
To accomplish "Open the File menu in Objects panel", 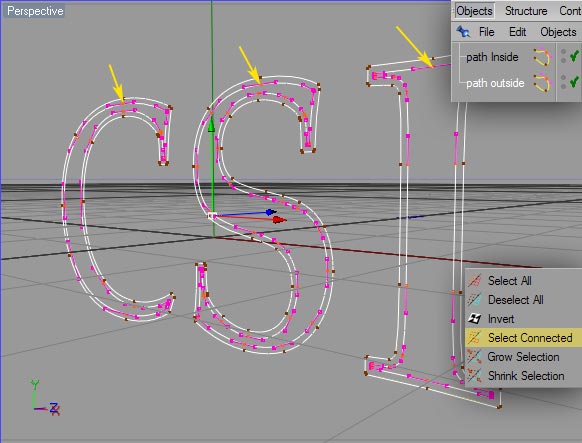I will point(486,32).
